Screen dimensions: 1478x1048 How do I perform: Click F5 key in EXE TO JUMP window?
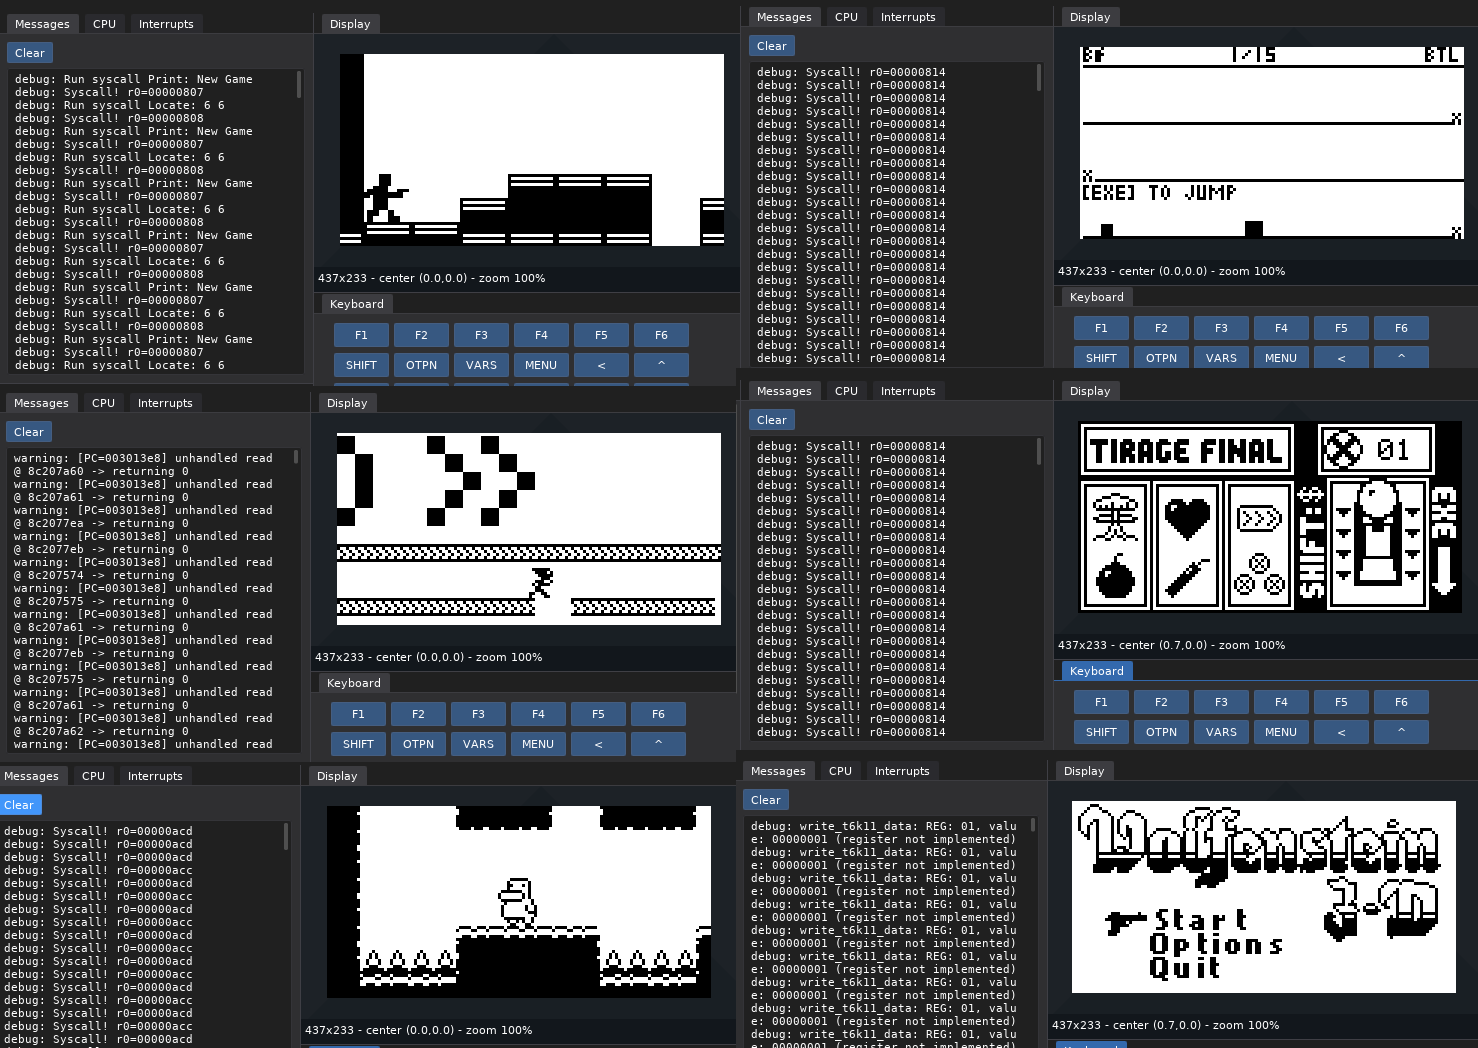pos(1341,328)
